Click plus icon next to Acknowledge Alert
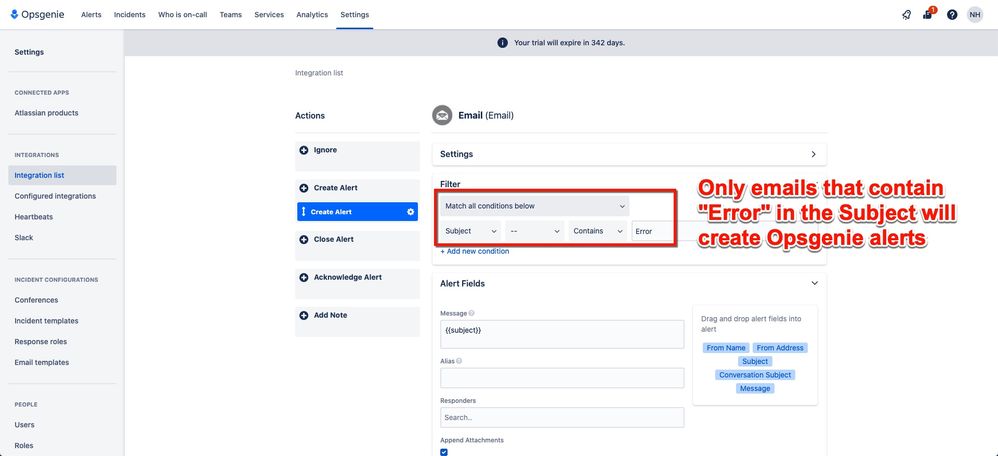This screenshot has width=998, height=456. (x=304, y=278)
